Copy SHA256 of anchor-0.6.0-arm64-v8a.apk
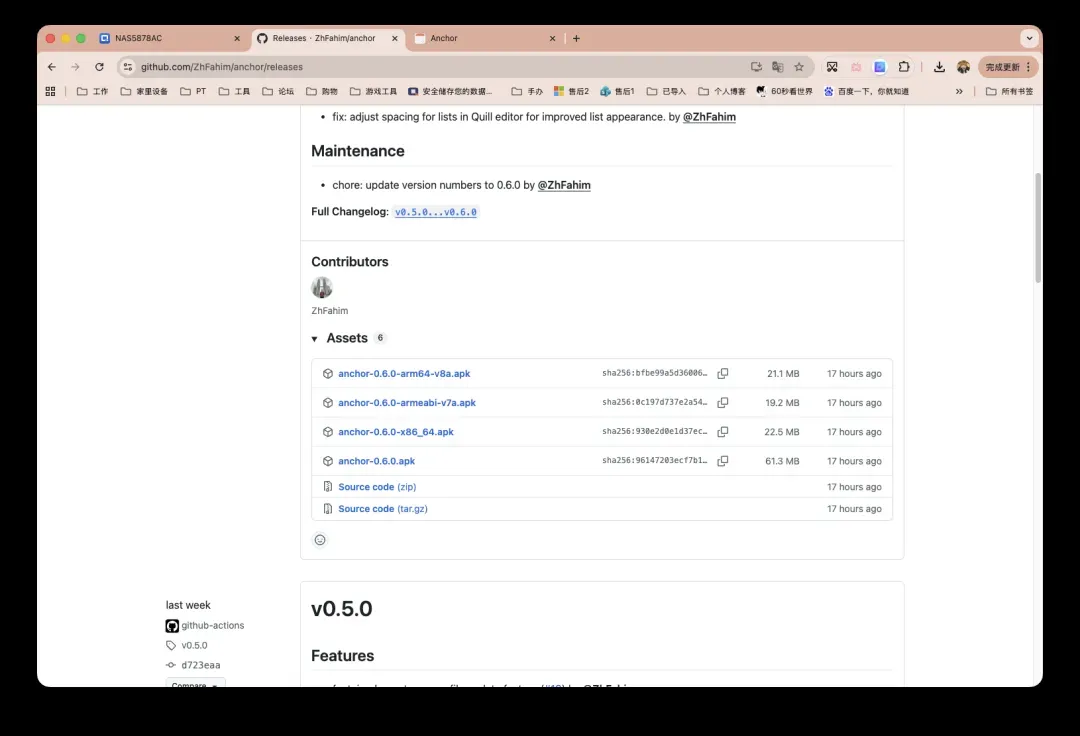The height and width of the screenshot is (736, 1080). [722, 374]
